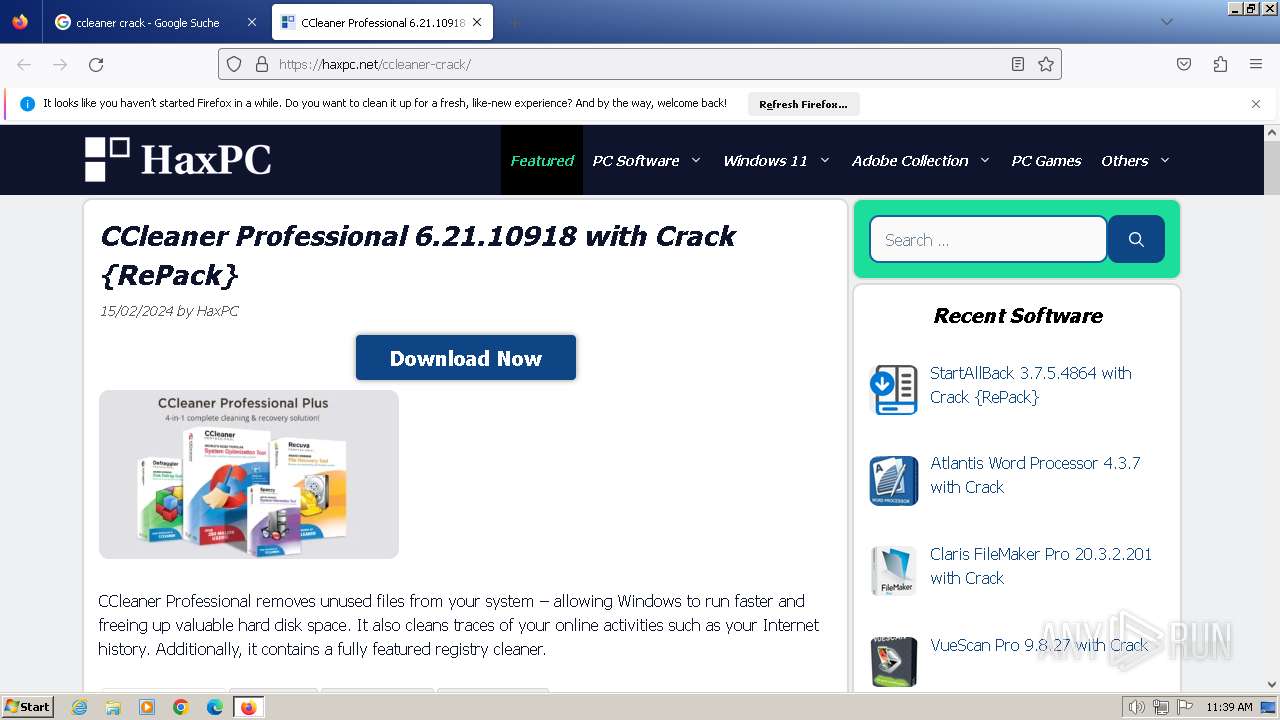Screen dimensions: 1280x720
Task: Click the HaxPC author link
Action: pos(217,311)
